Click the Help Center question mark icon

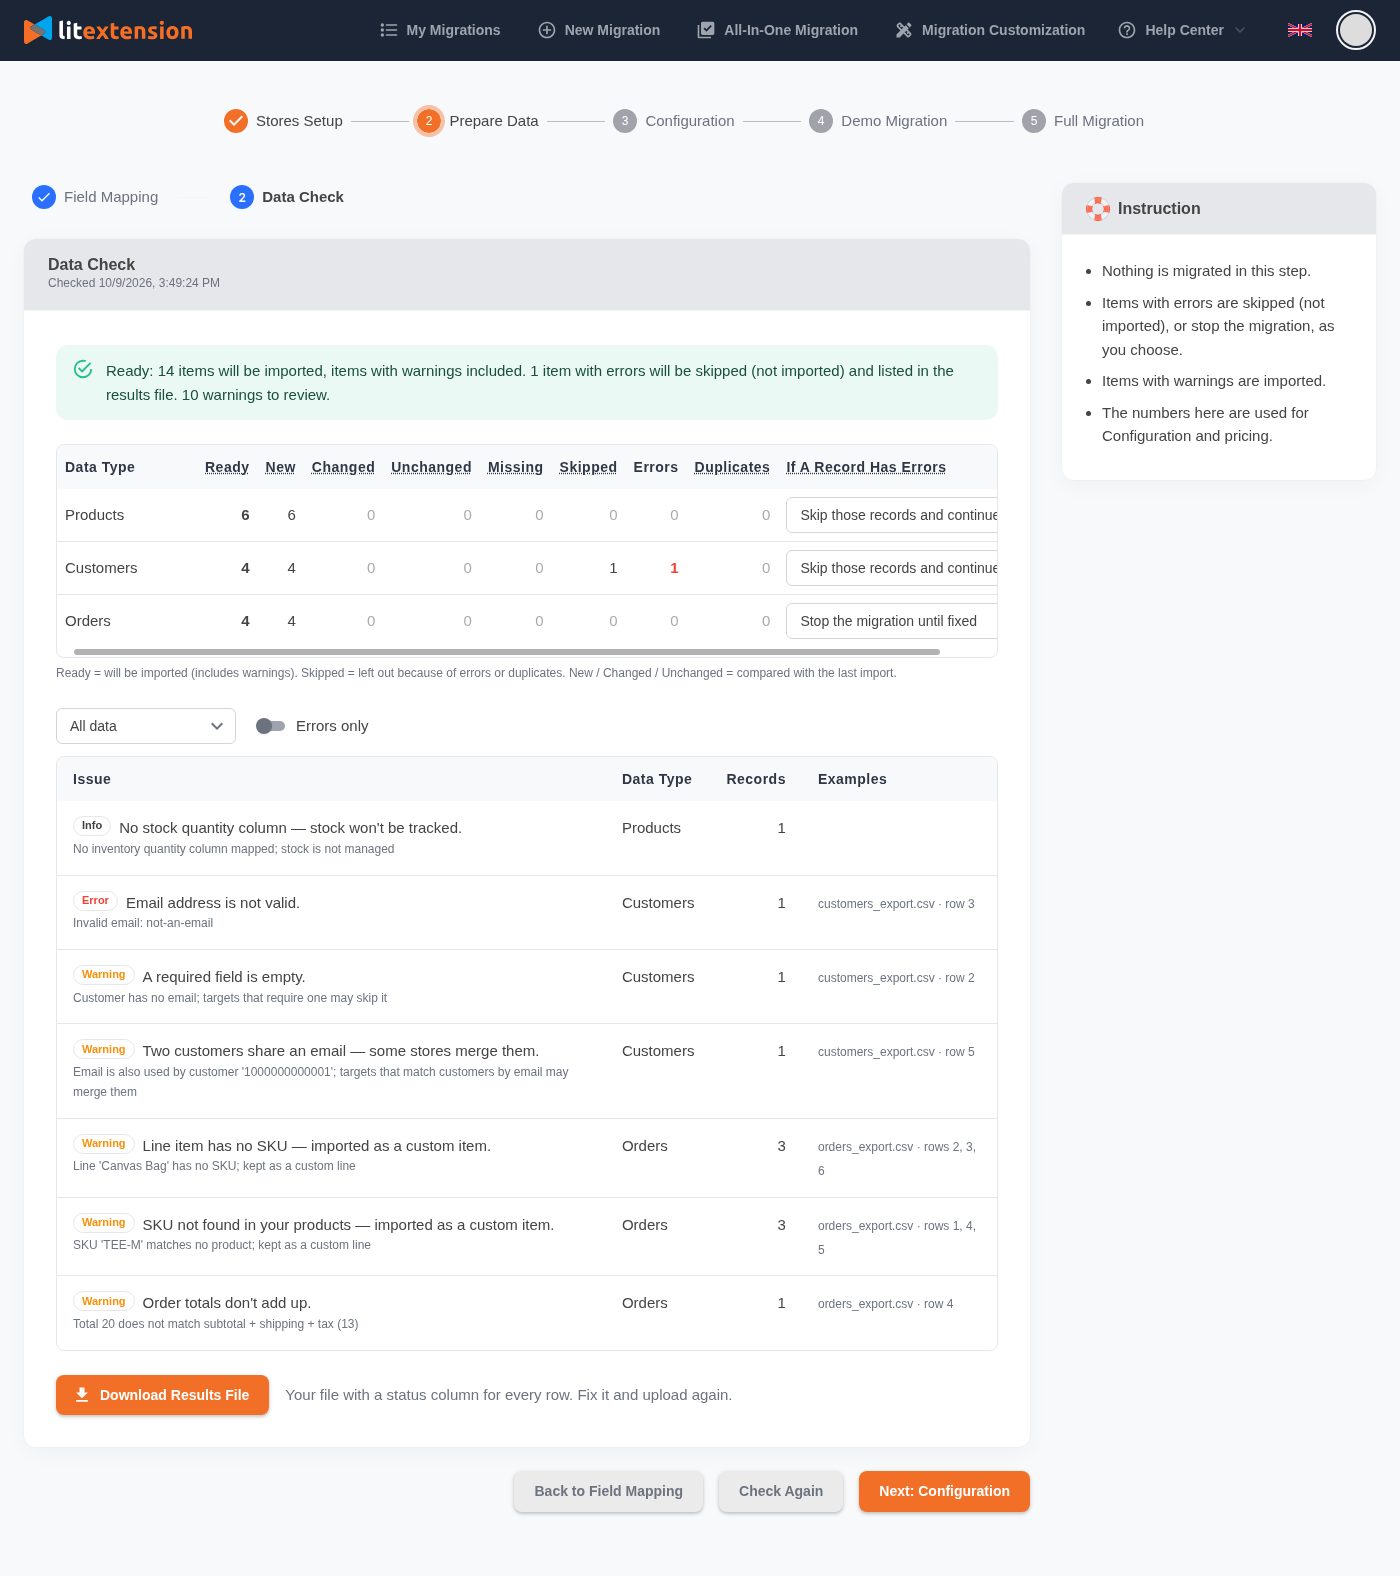[x=1127, y=30]
